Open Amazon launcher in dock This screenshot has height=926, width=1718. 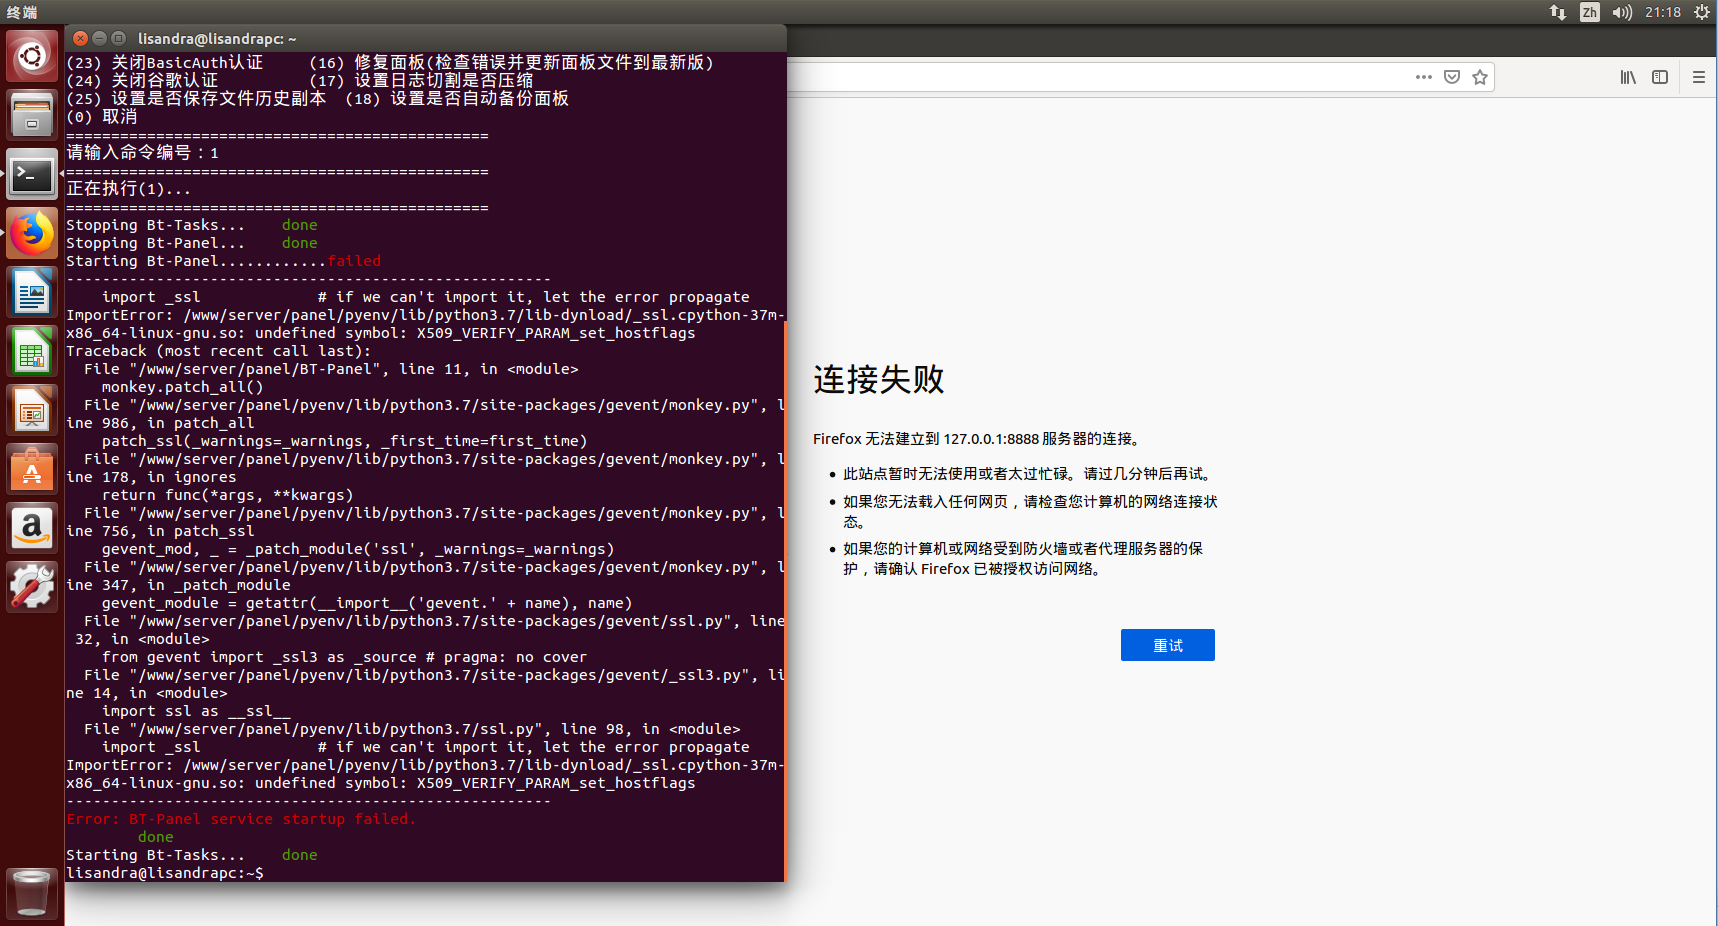tap(32, 528)
